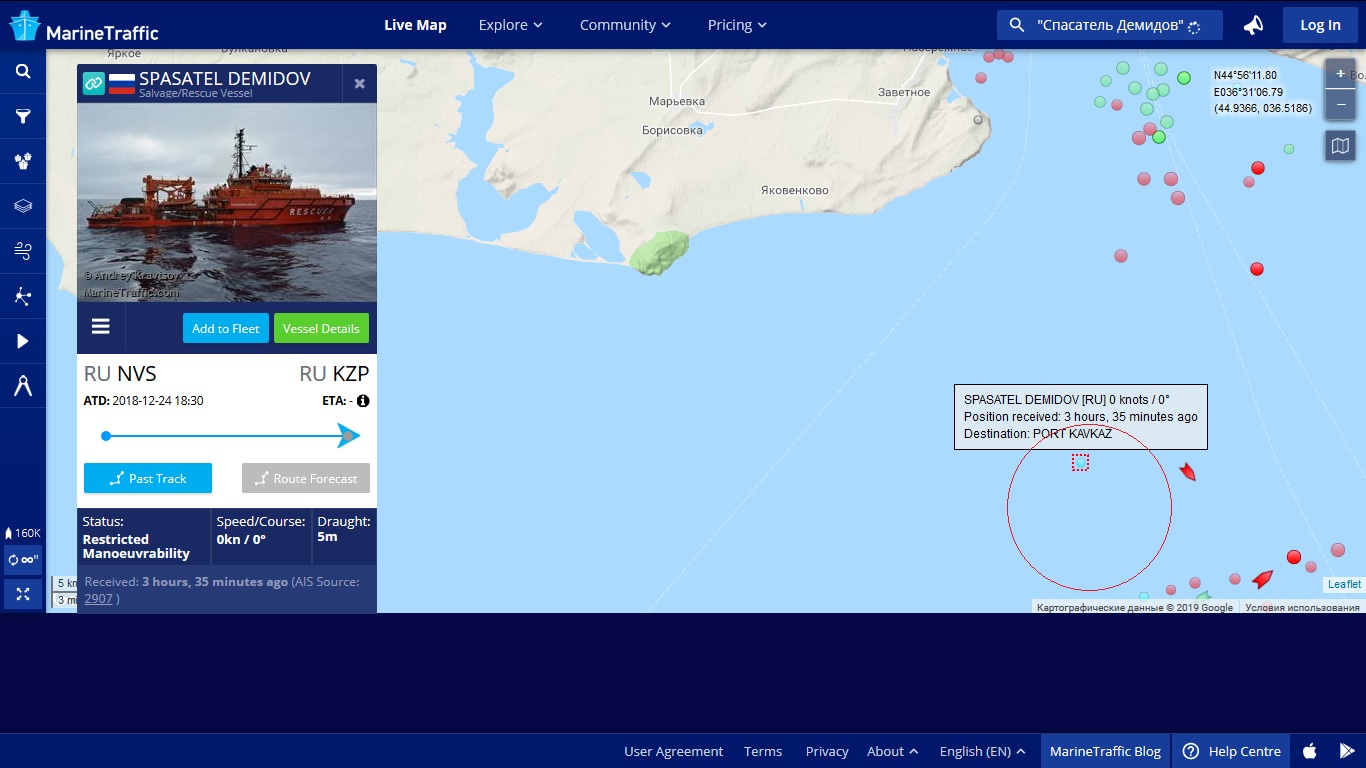This screenshot has height=768, width=1366.
Task: Expand the Community dropdown menu
Action: click(x=626, y=25)
